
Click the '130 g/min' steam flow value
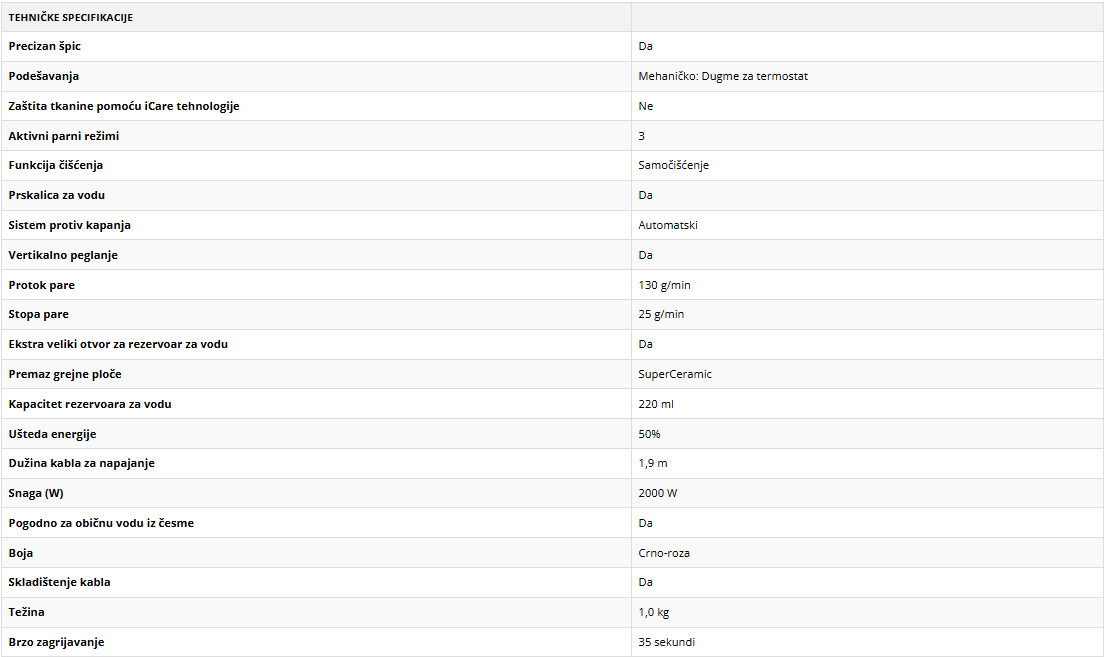(x=664, y=285)
